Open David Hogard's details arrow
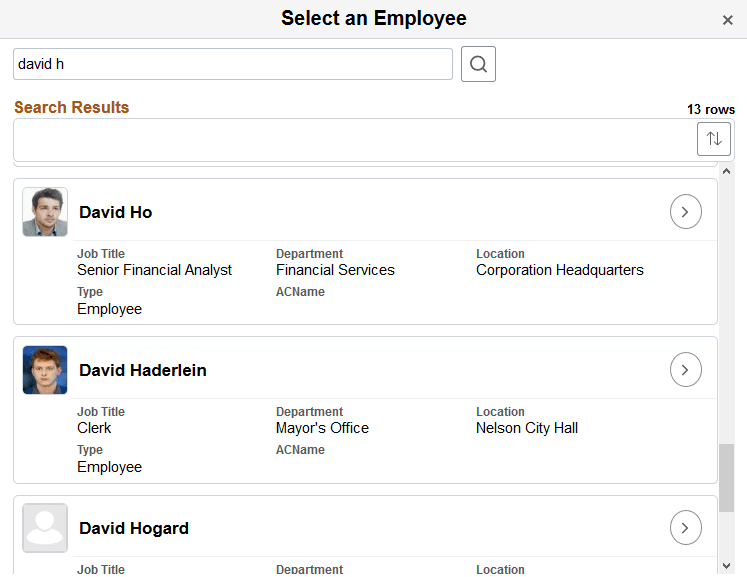 pos(685,528)
